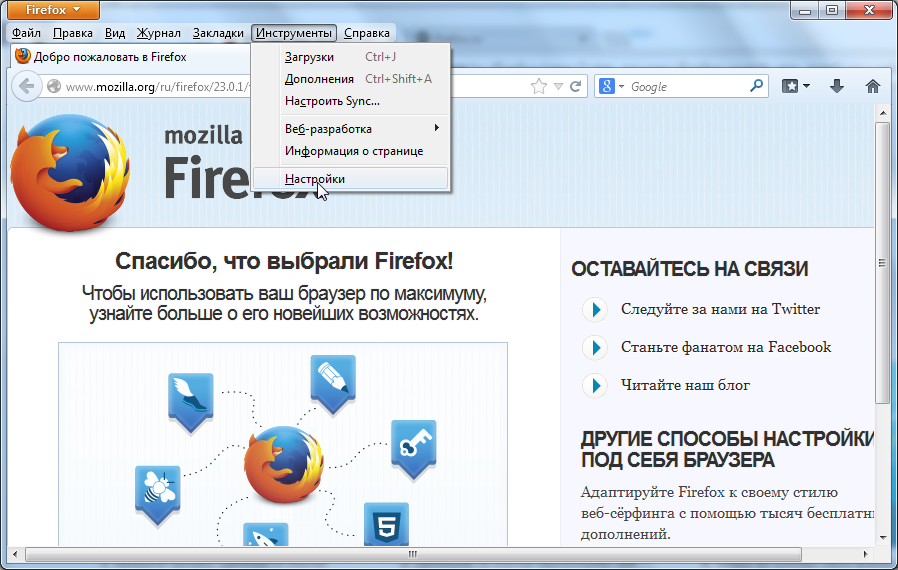Image resolution: width=898 pixels, height=570 pixels.
Task: Follow the Следуйте за нами на Twitter link
Action: tap(720, 309)
